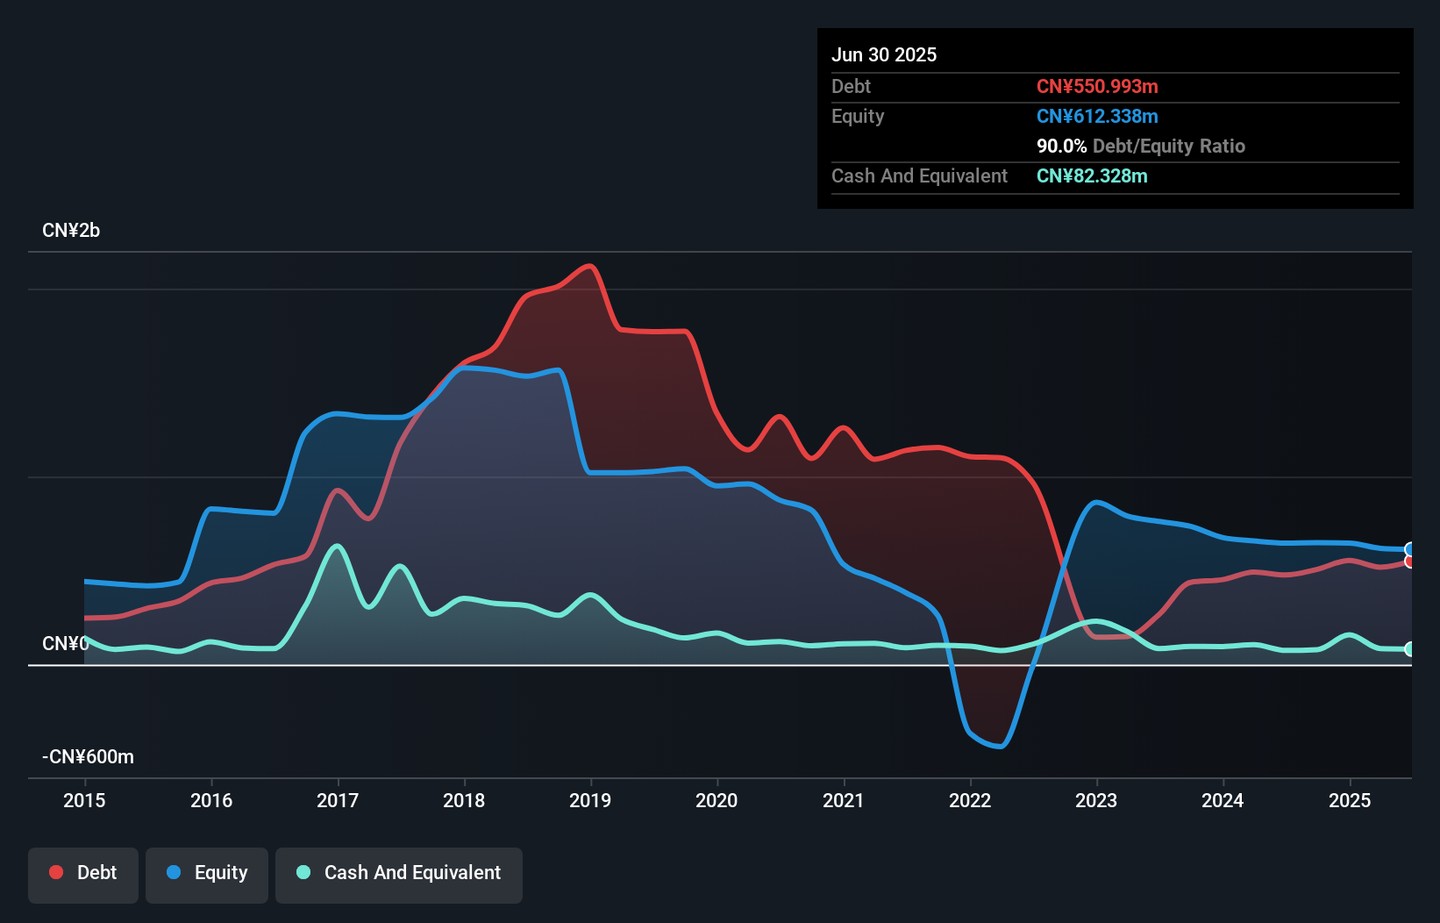Click the CN¥0 baseline label
1440x923 pixels.
(x=65, y=643)
